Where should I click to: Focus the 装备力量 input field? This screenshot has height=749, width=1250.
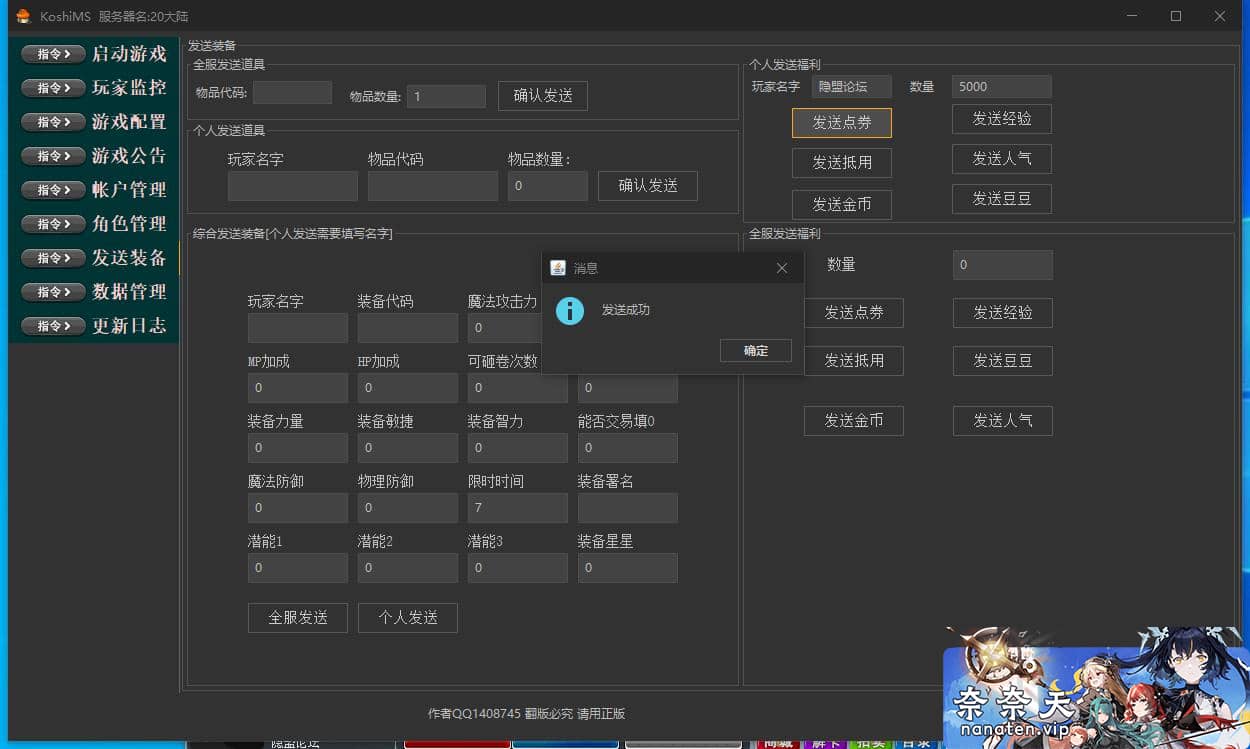click(x=298, y=448)
